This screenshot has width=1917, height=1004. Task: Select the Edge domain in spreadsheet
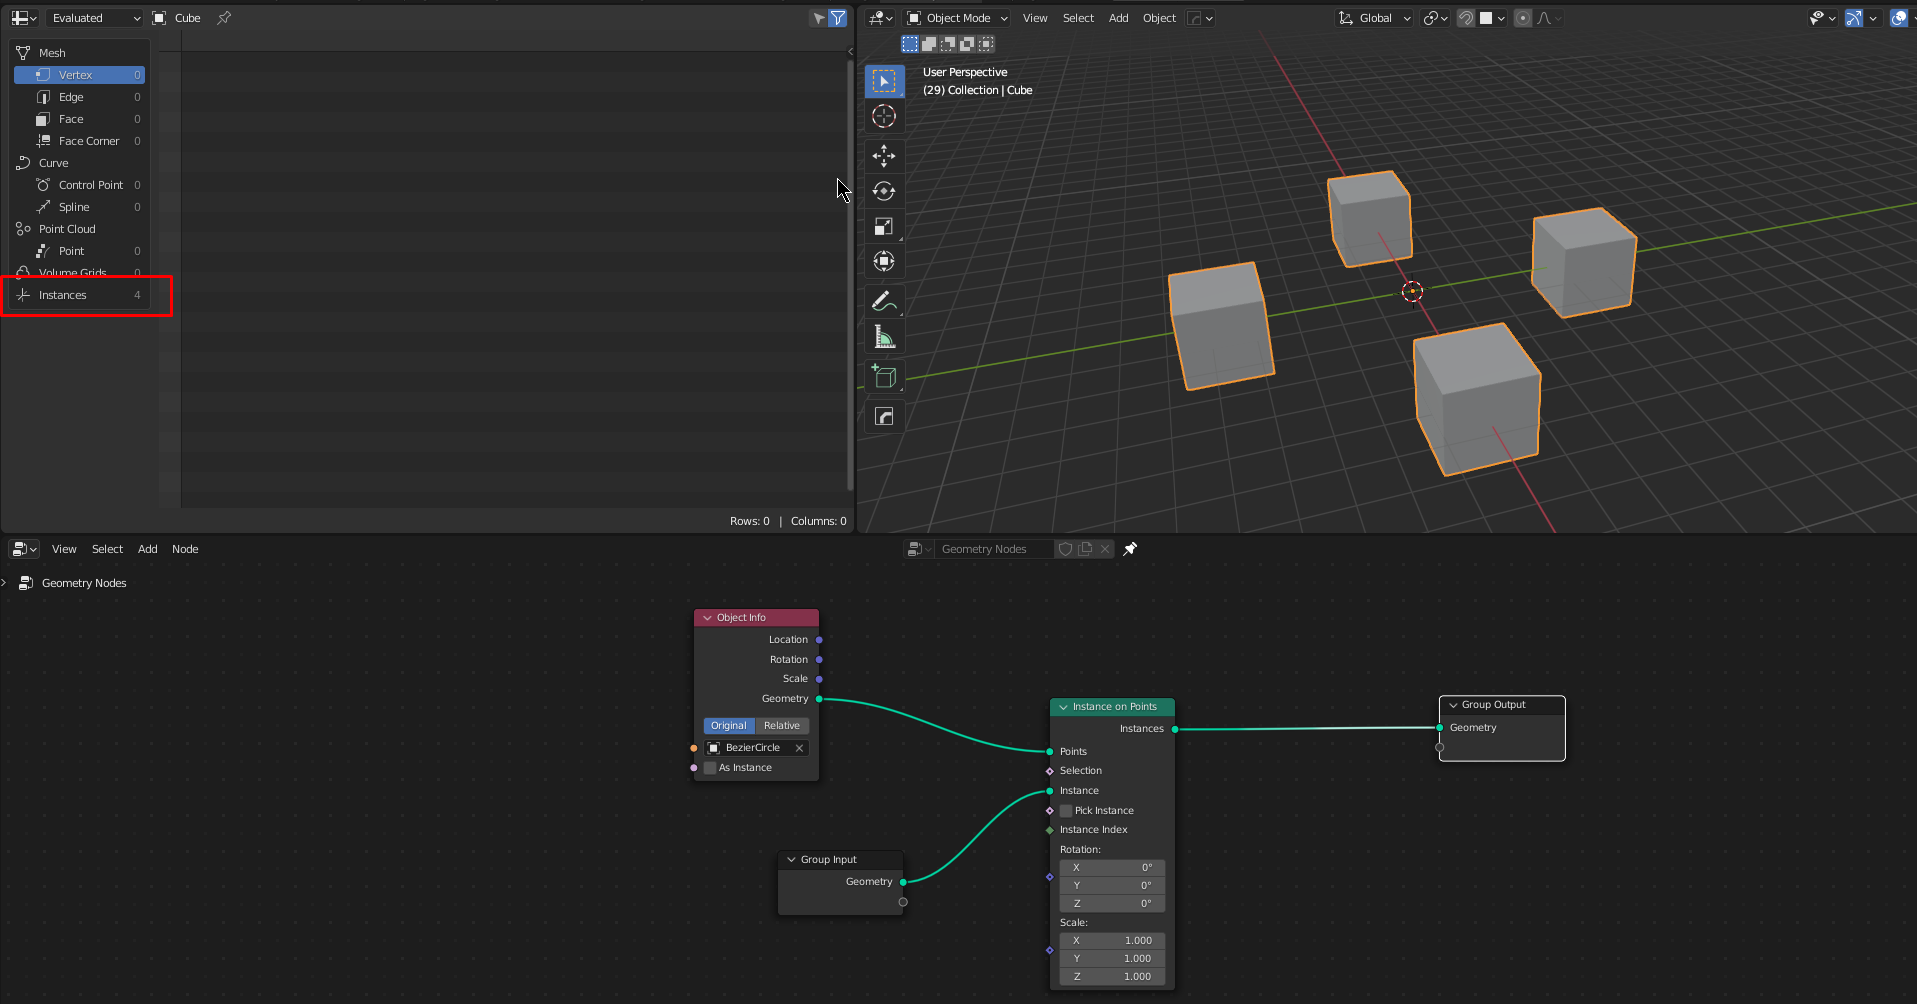pyautogui.click(x=79, y=97)
